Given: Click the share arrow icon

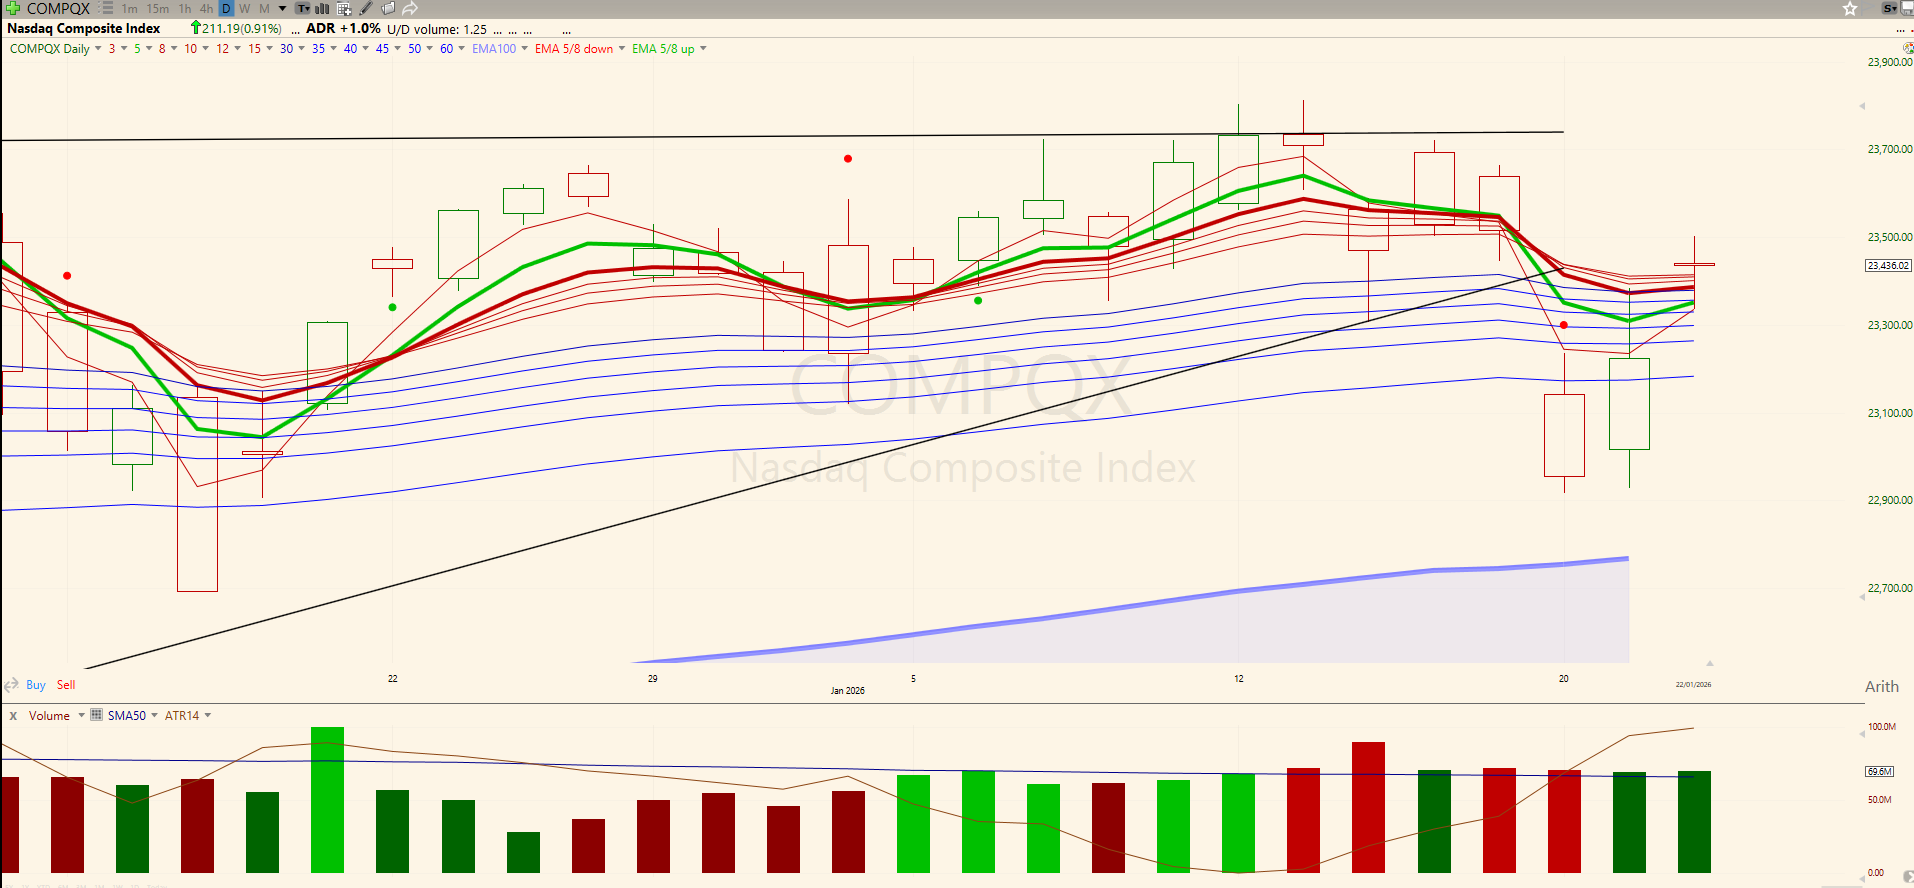Looking at the screenshot, I should [x=410, y=8].
